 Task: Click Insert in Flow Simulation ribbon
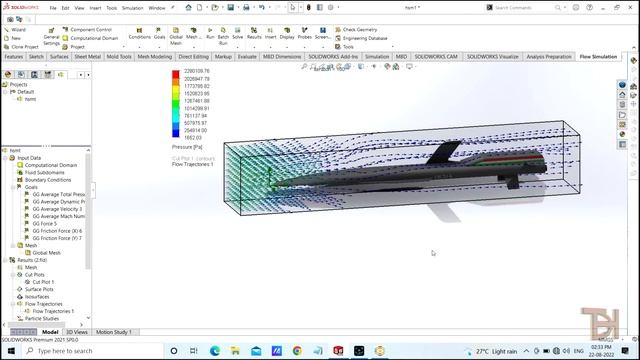pos(270,33)
